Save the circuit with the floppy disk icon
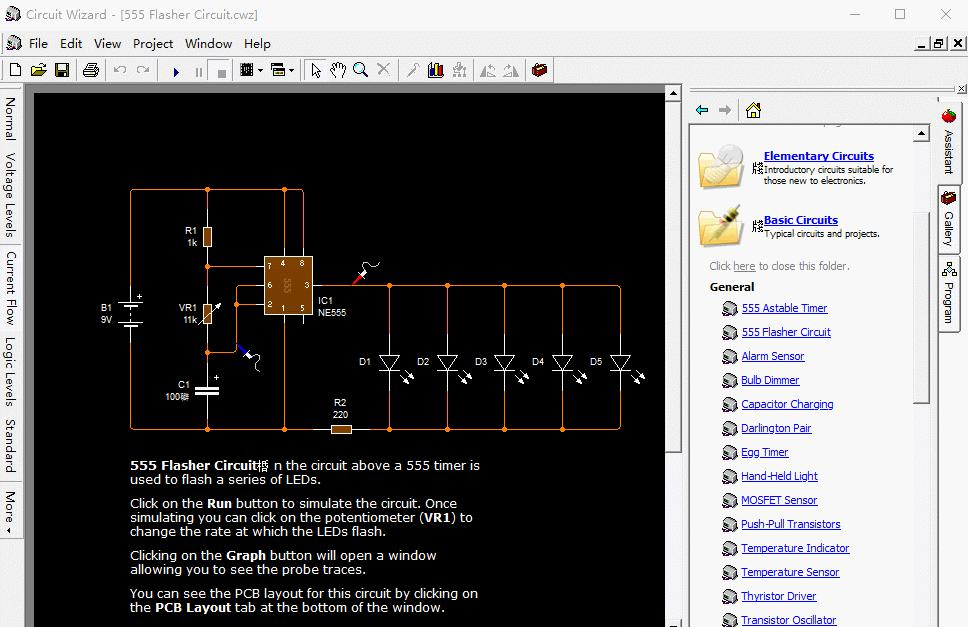Viewport: 968px width, 627px height. [x=62, y=70]
